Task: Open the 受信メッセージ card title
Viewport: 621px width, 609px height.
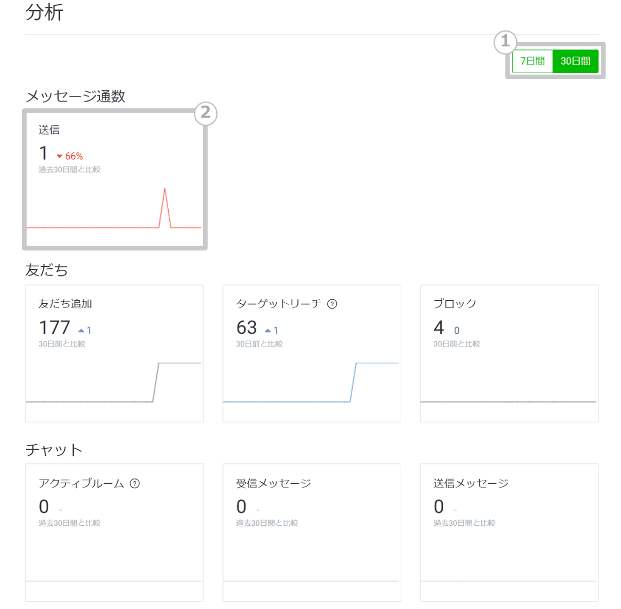Action: 273,483
